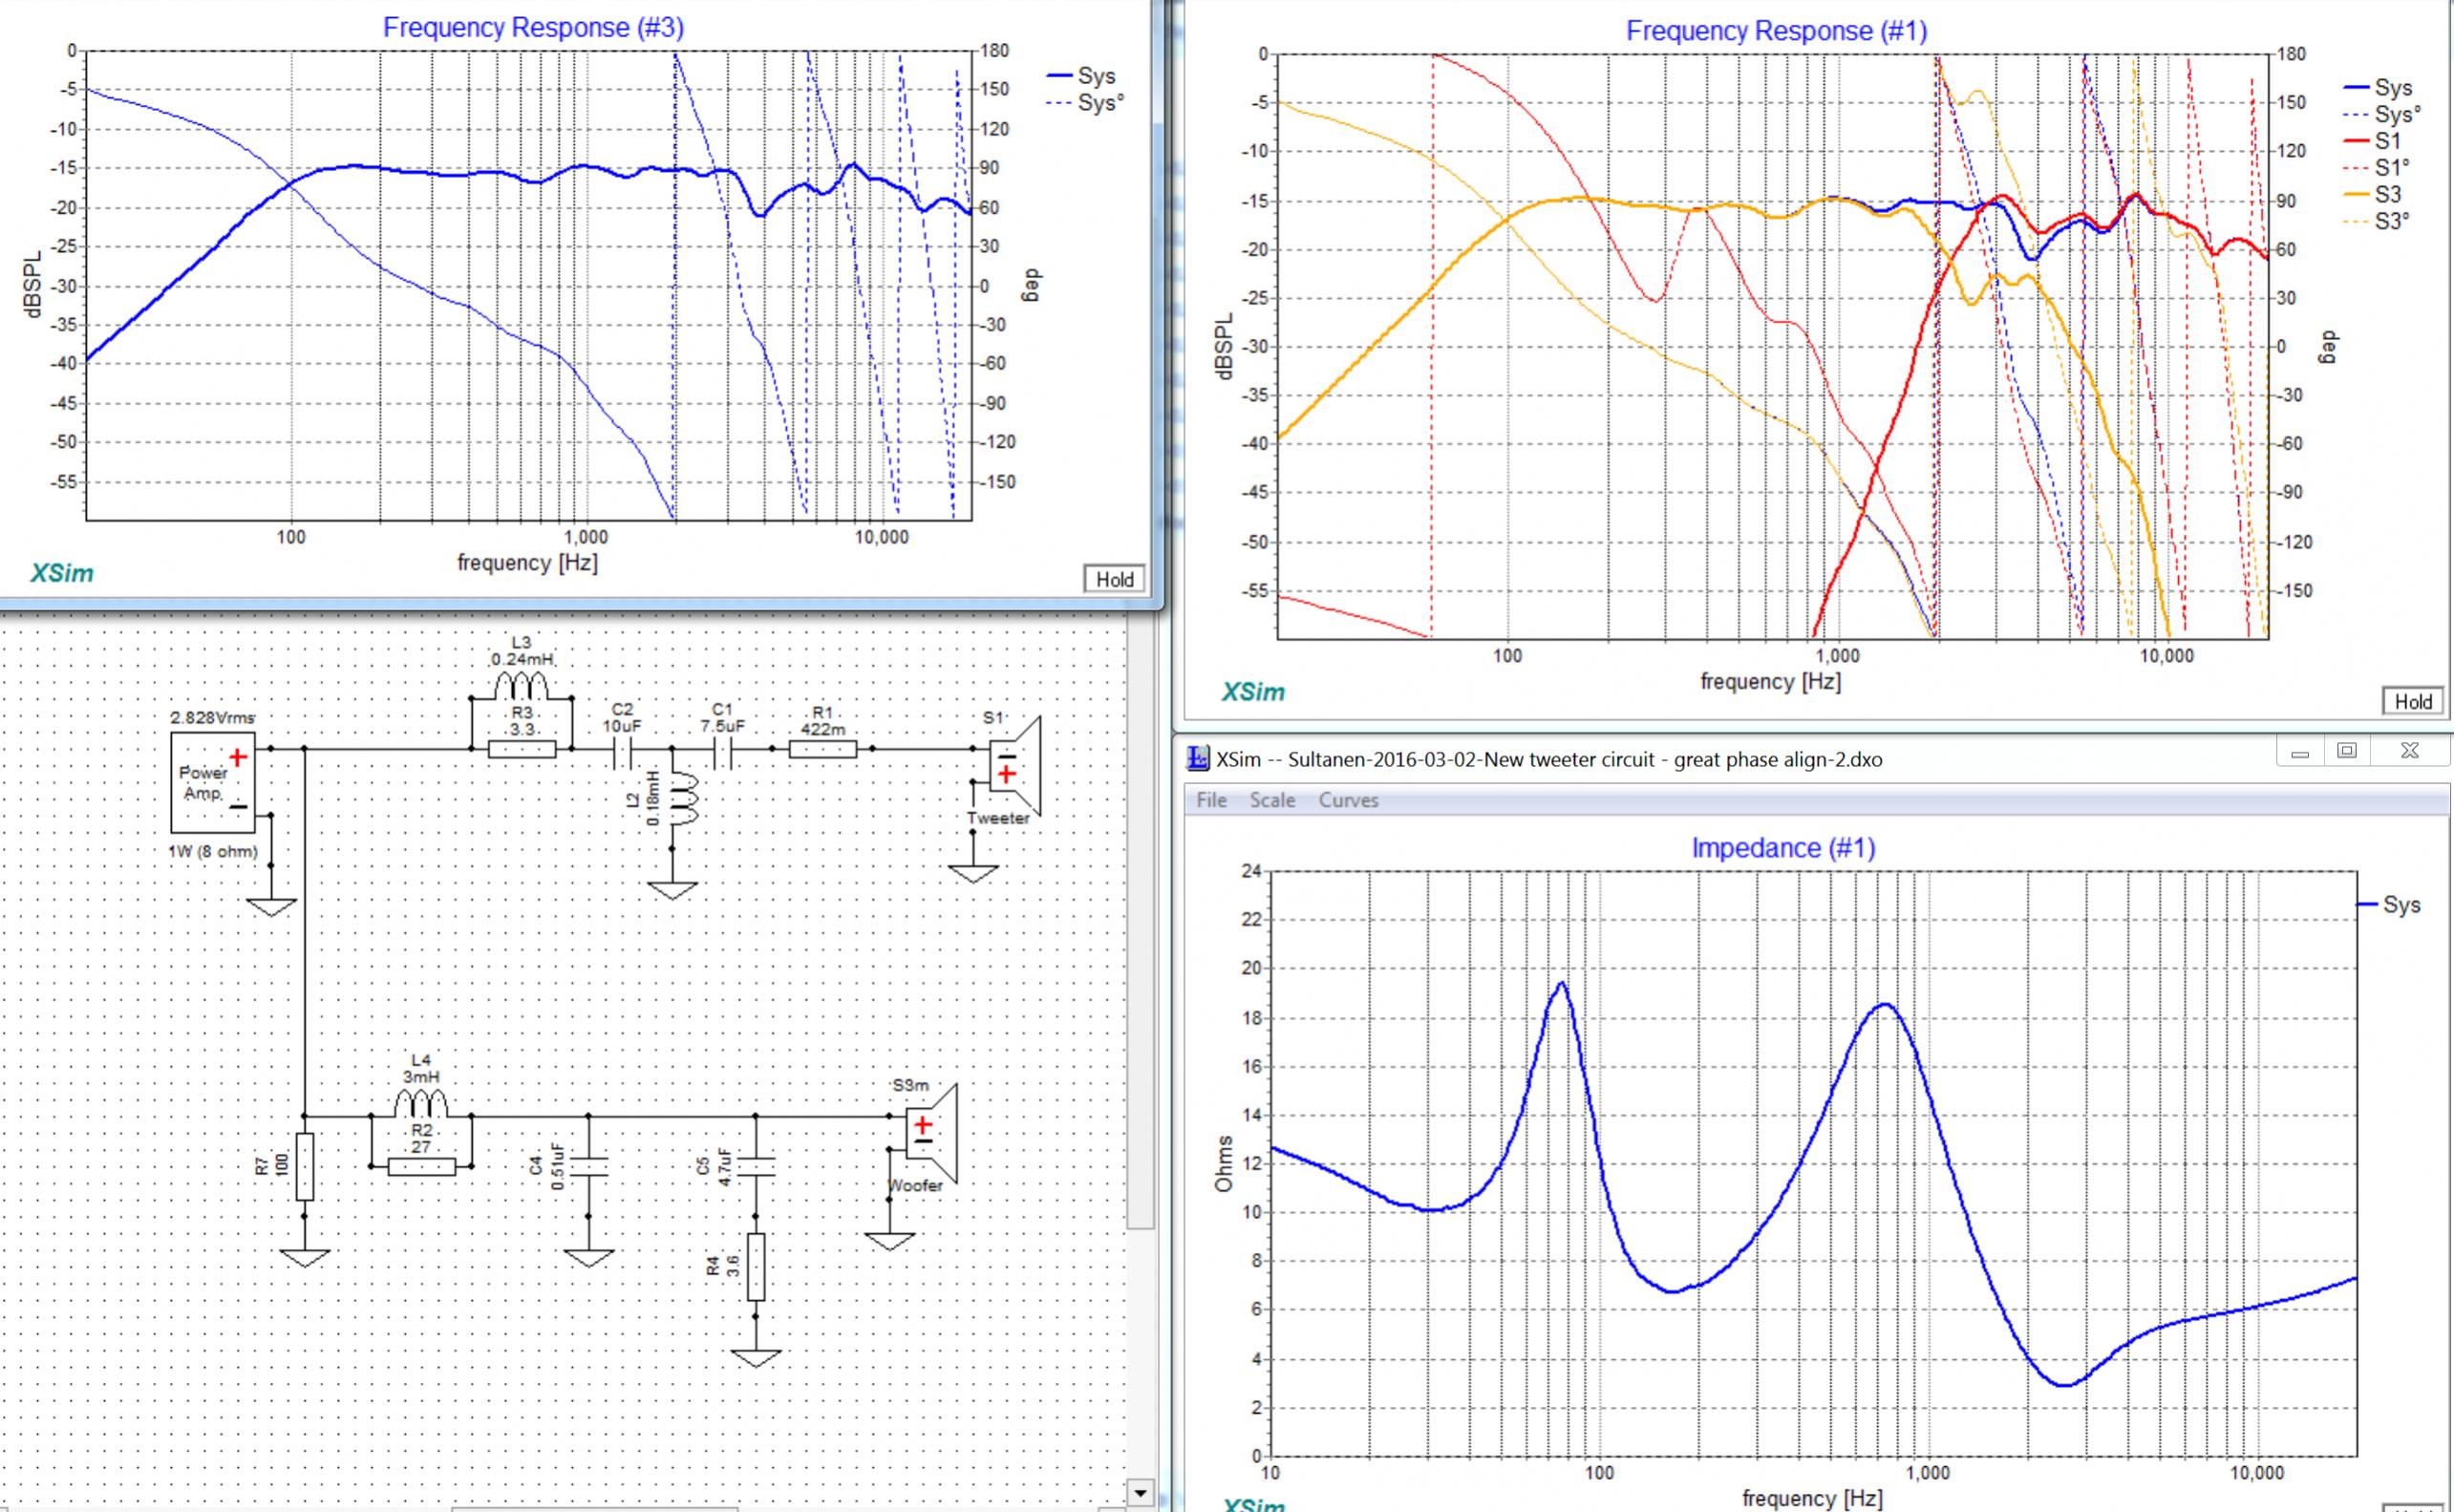Click the Power Amp source block
The image size is (2454, 1512).
[x=212, y=783]
